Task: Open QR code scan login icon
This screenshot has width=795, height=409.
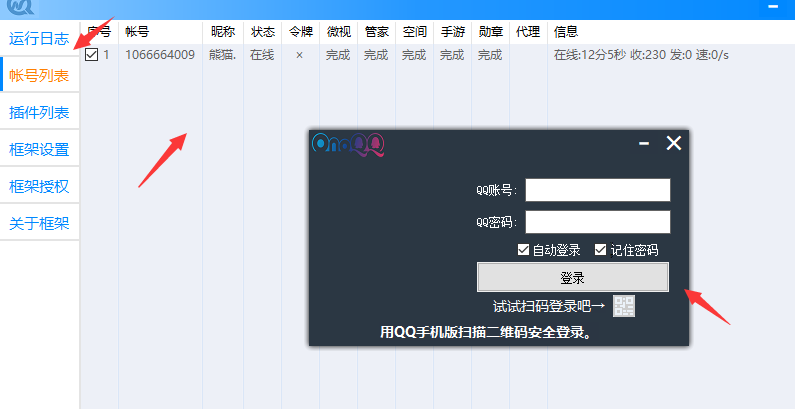Action: tap(624, 306)
